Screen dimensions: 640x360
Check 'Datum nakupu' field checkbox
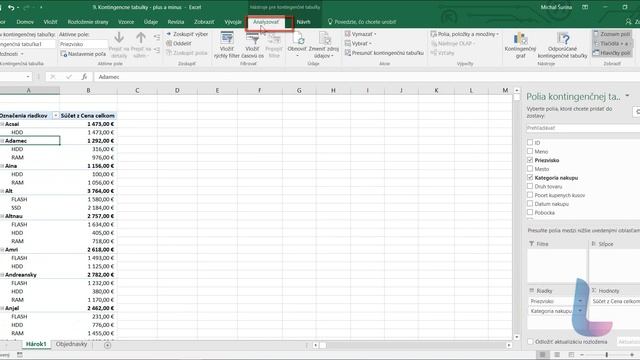(530, 204)
